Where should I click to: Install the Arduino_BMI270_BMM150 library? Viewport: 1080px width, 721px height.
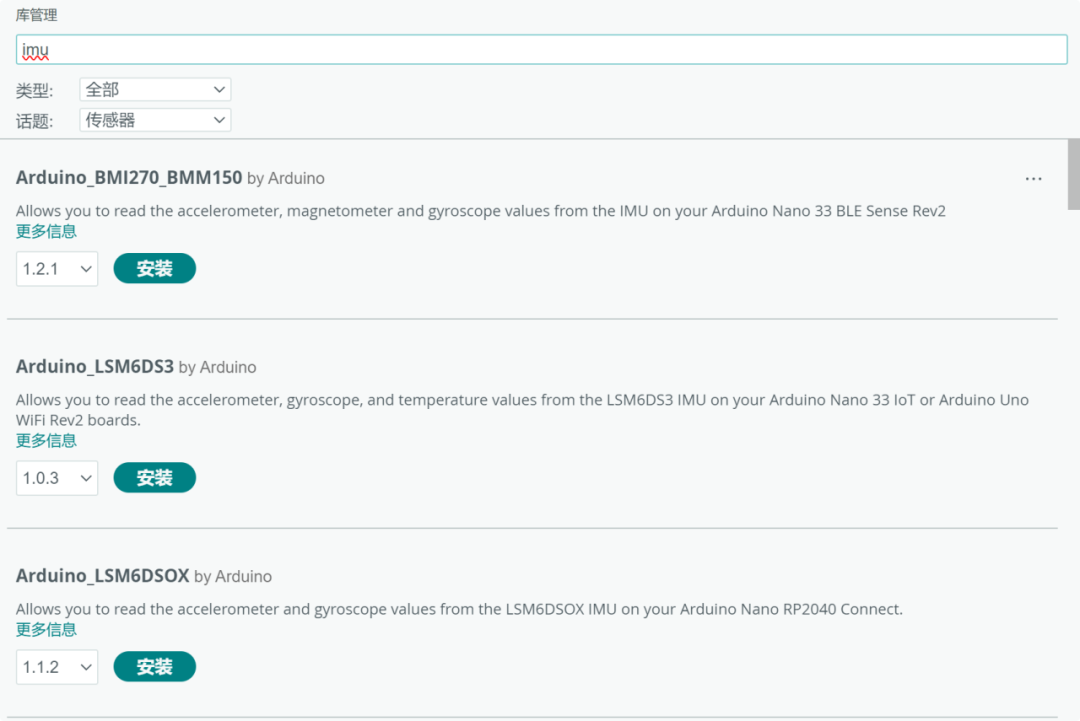click(x=155, y=269)
